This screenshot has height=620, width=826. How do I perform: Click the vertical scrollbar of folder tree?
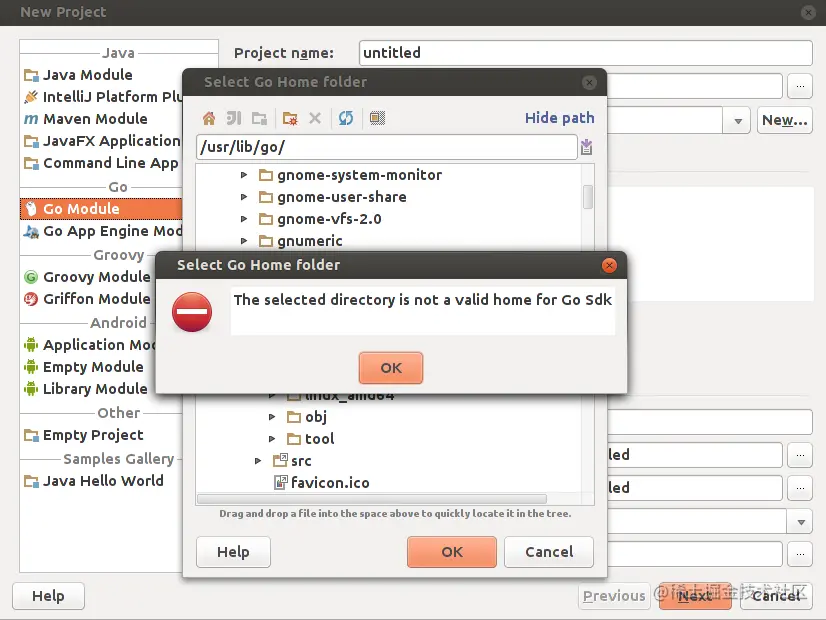click(x=588, y=196)
